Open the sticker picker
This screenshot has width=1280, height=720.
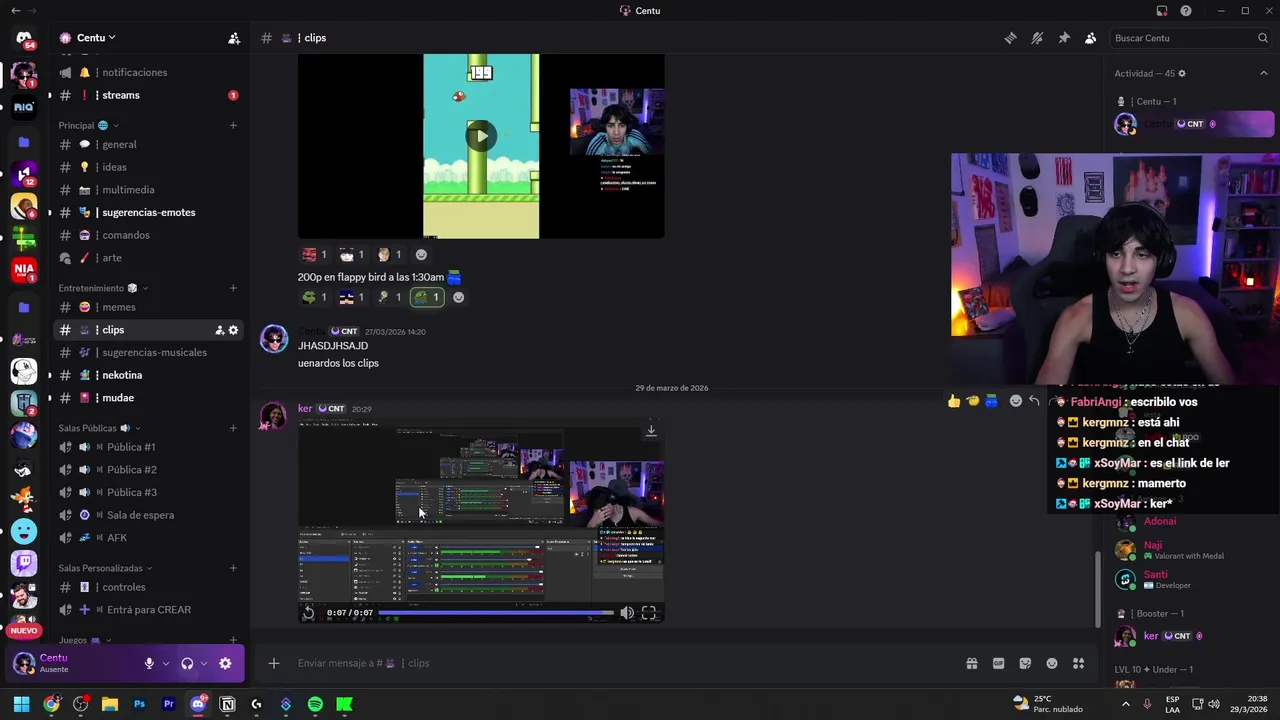pyautogui.click(x=1025, y=663)
